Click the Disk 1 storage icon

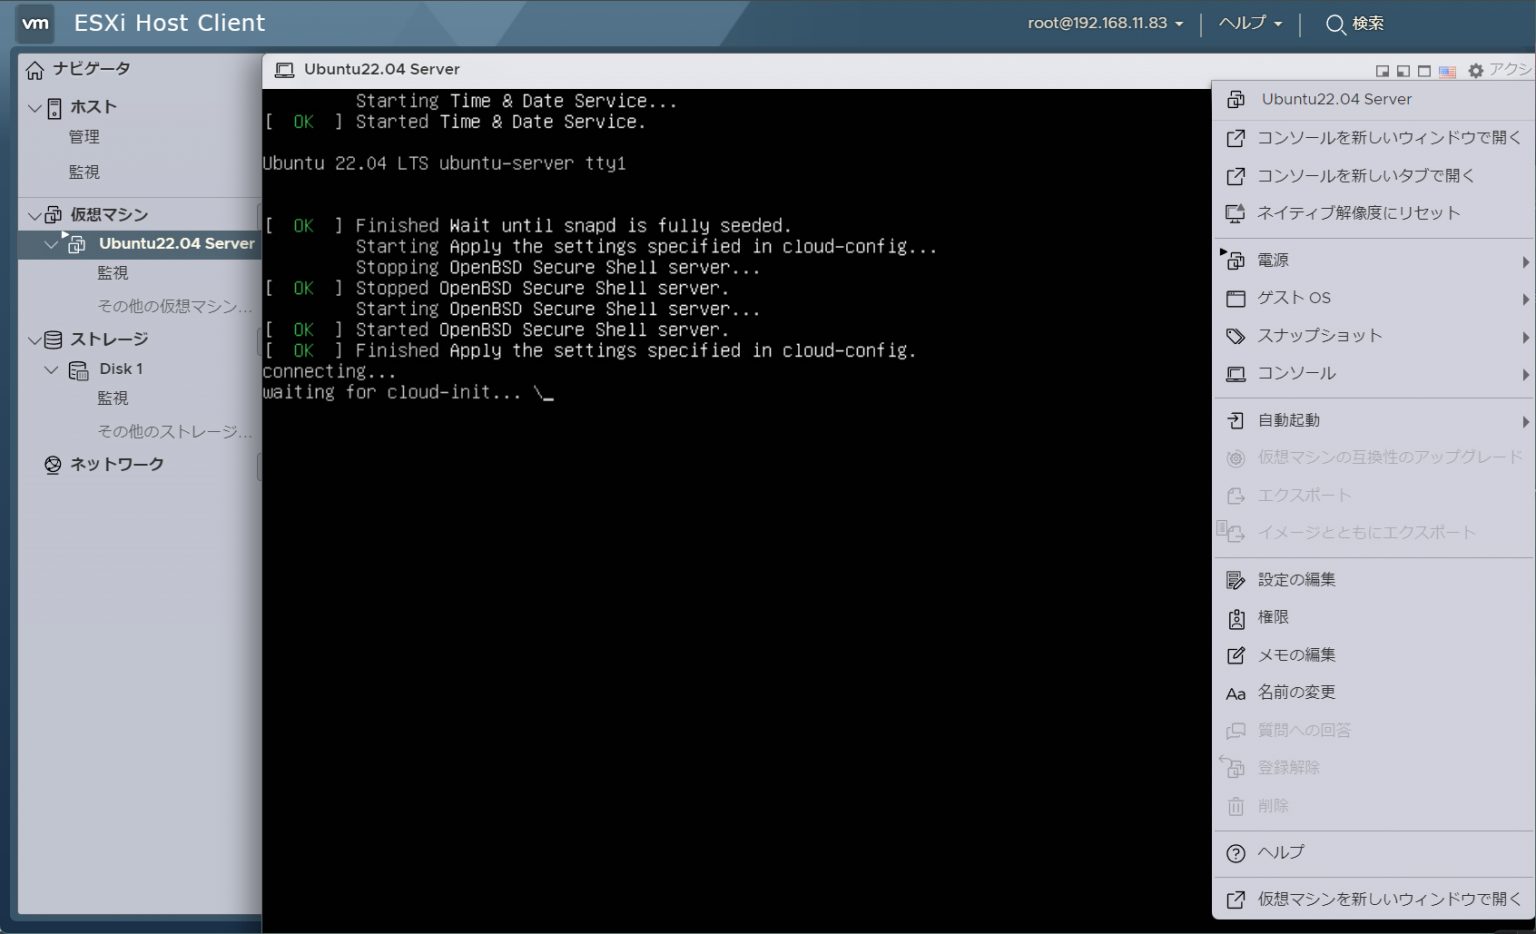coord(78,369)
